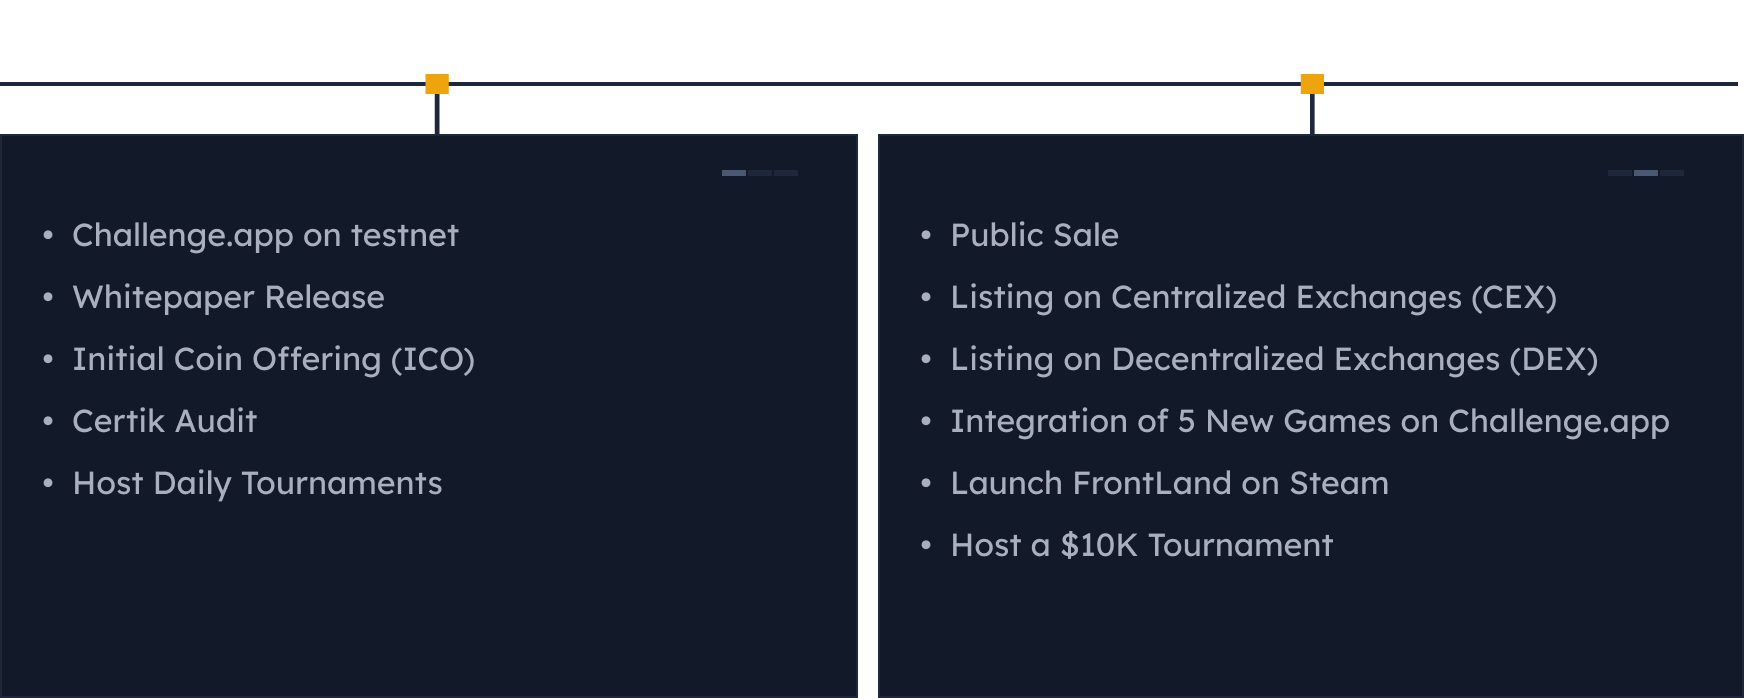Click "Challenge.app on testnet" item

265,235
